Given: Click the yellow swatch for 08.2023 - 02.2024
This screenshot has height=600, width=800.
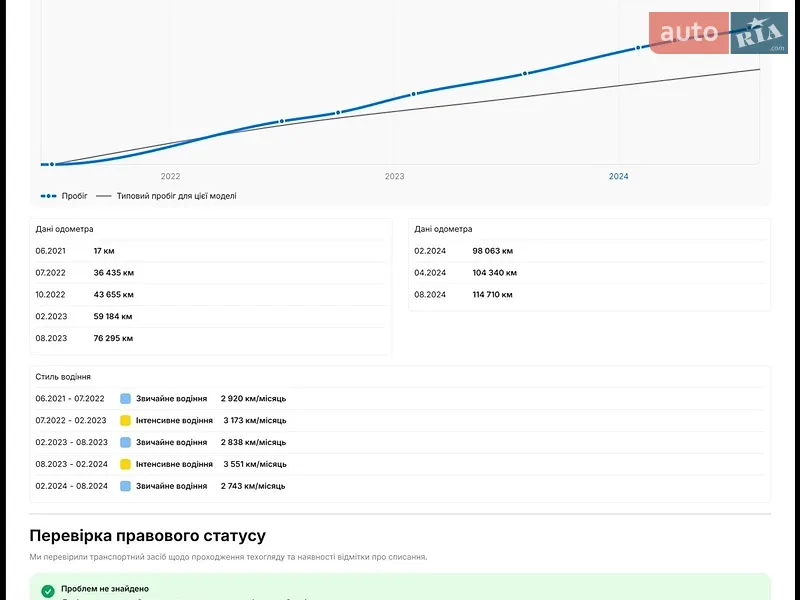Looking at the screenshot, I should [126, 464].
